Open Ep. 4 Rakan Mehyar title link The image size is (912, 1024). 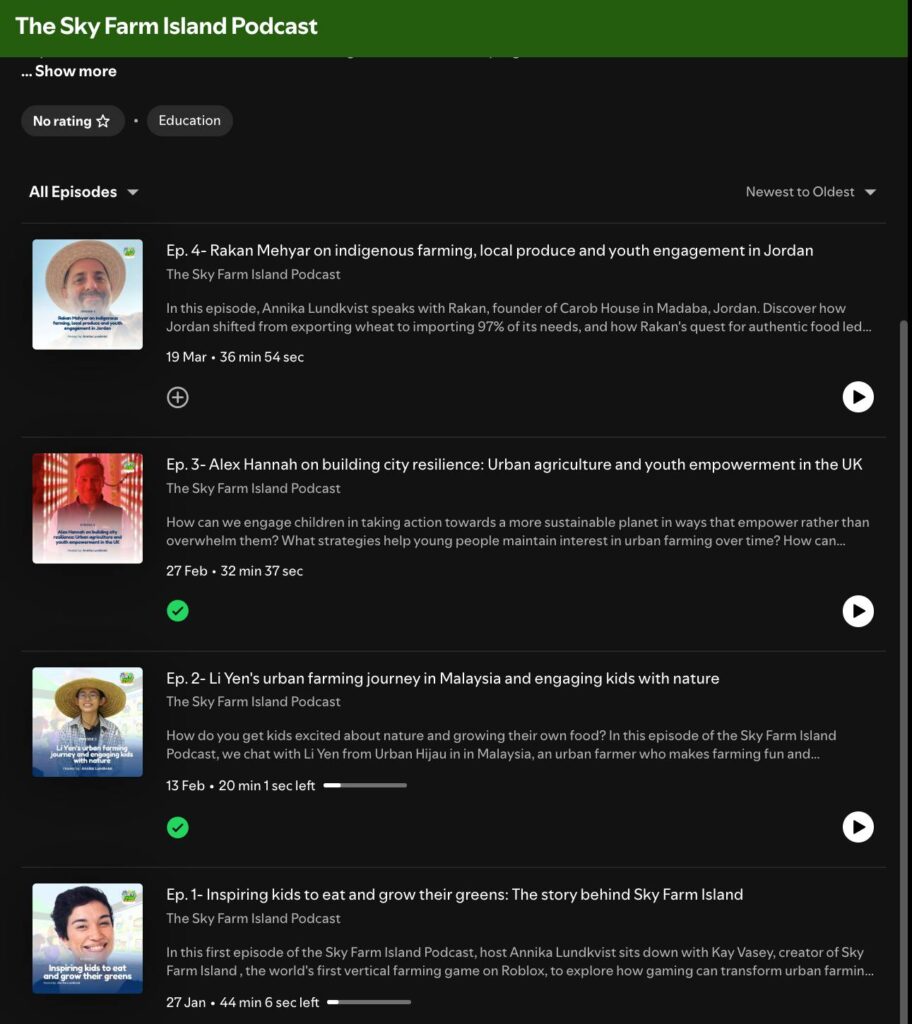pyautogui.click(x=489, y=250)
